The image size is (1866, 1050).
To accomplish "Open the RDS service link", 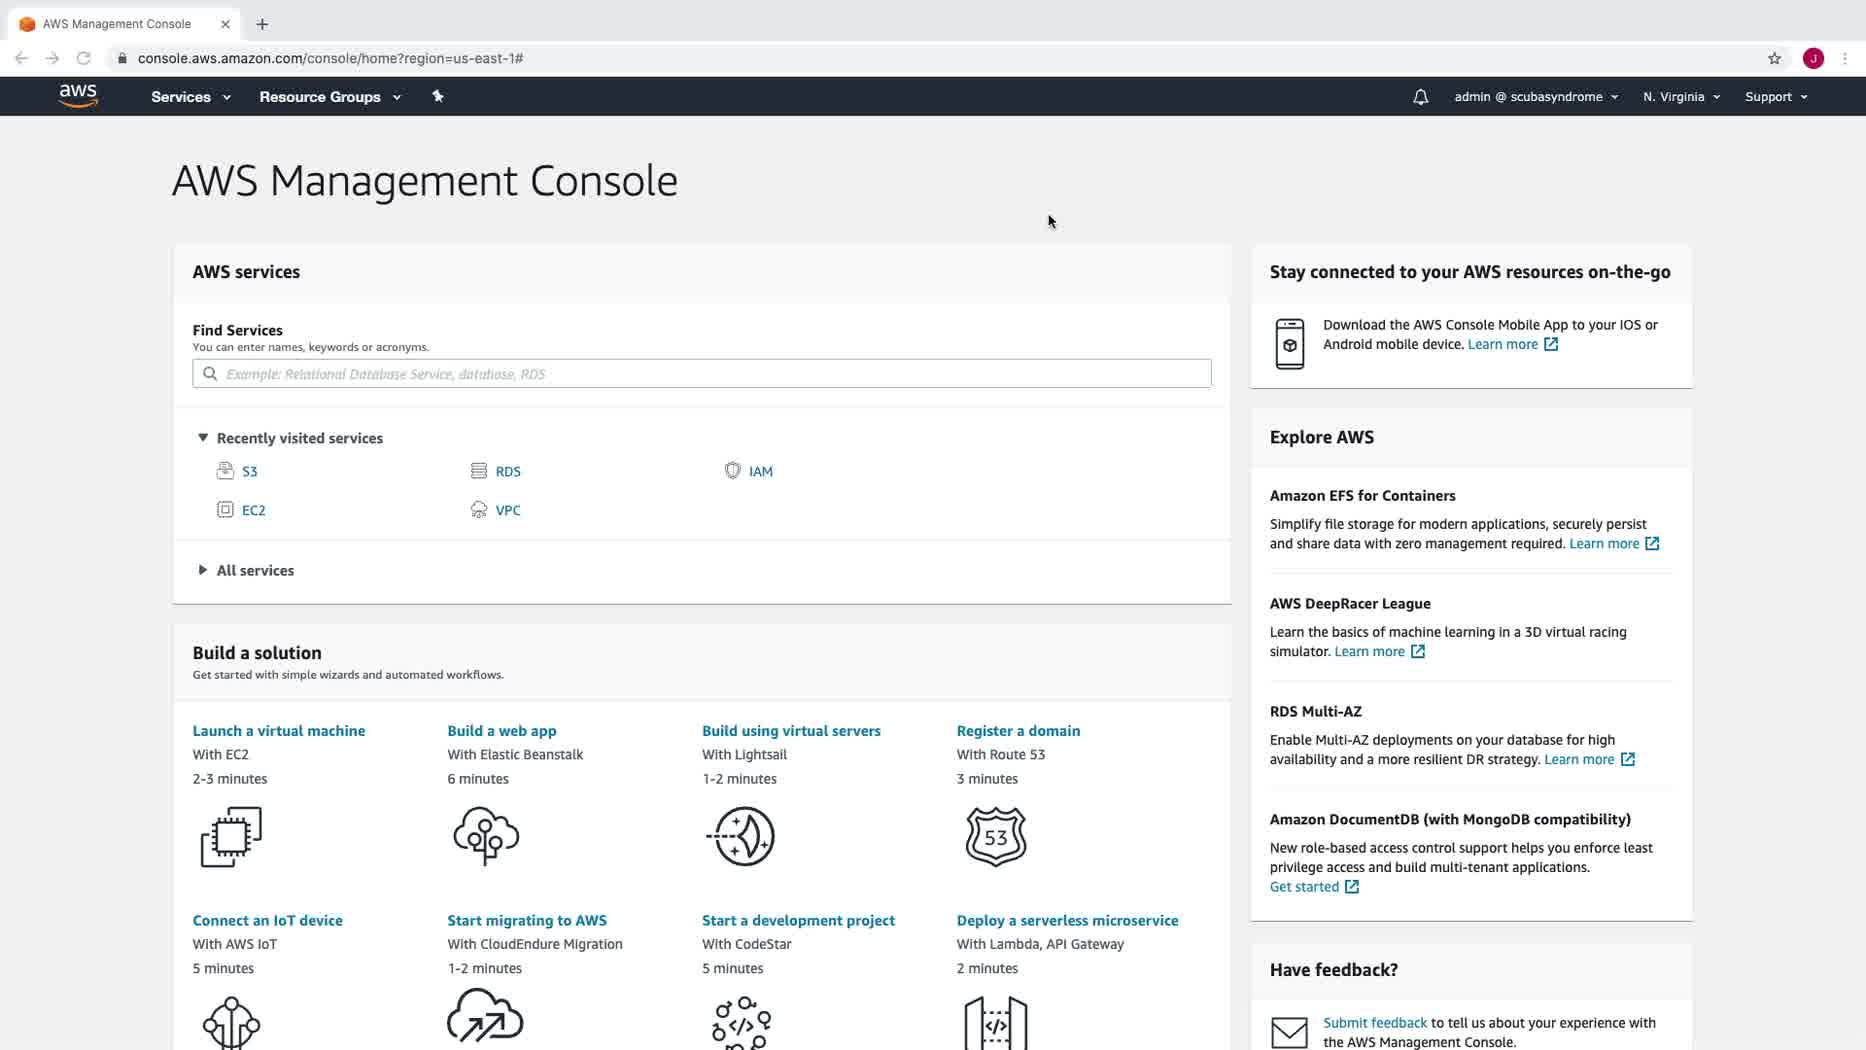I will click(x=508, y=472).
